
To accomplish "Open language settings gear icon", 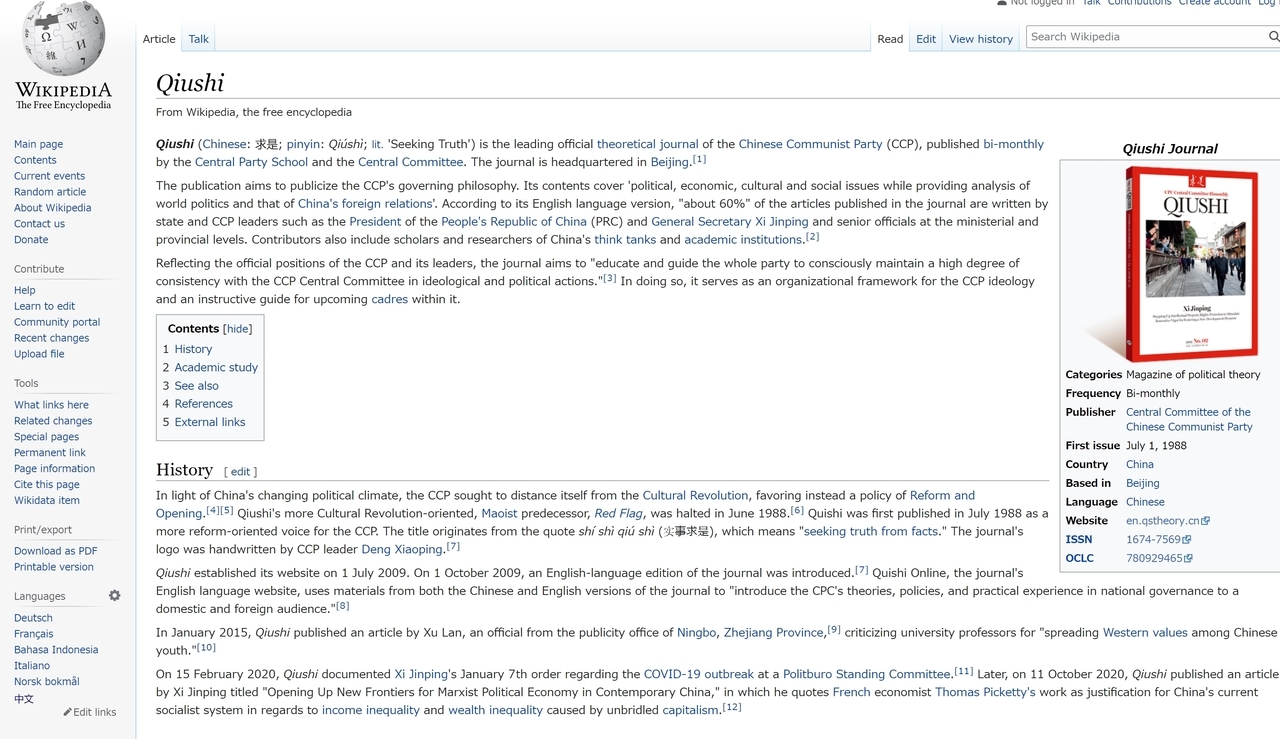I will 115,596.
